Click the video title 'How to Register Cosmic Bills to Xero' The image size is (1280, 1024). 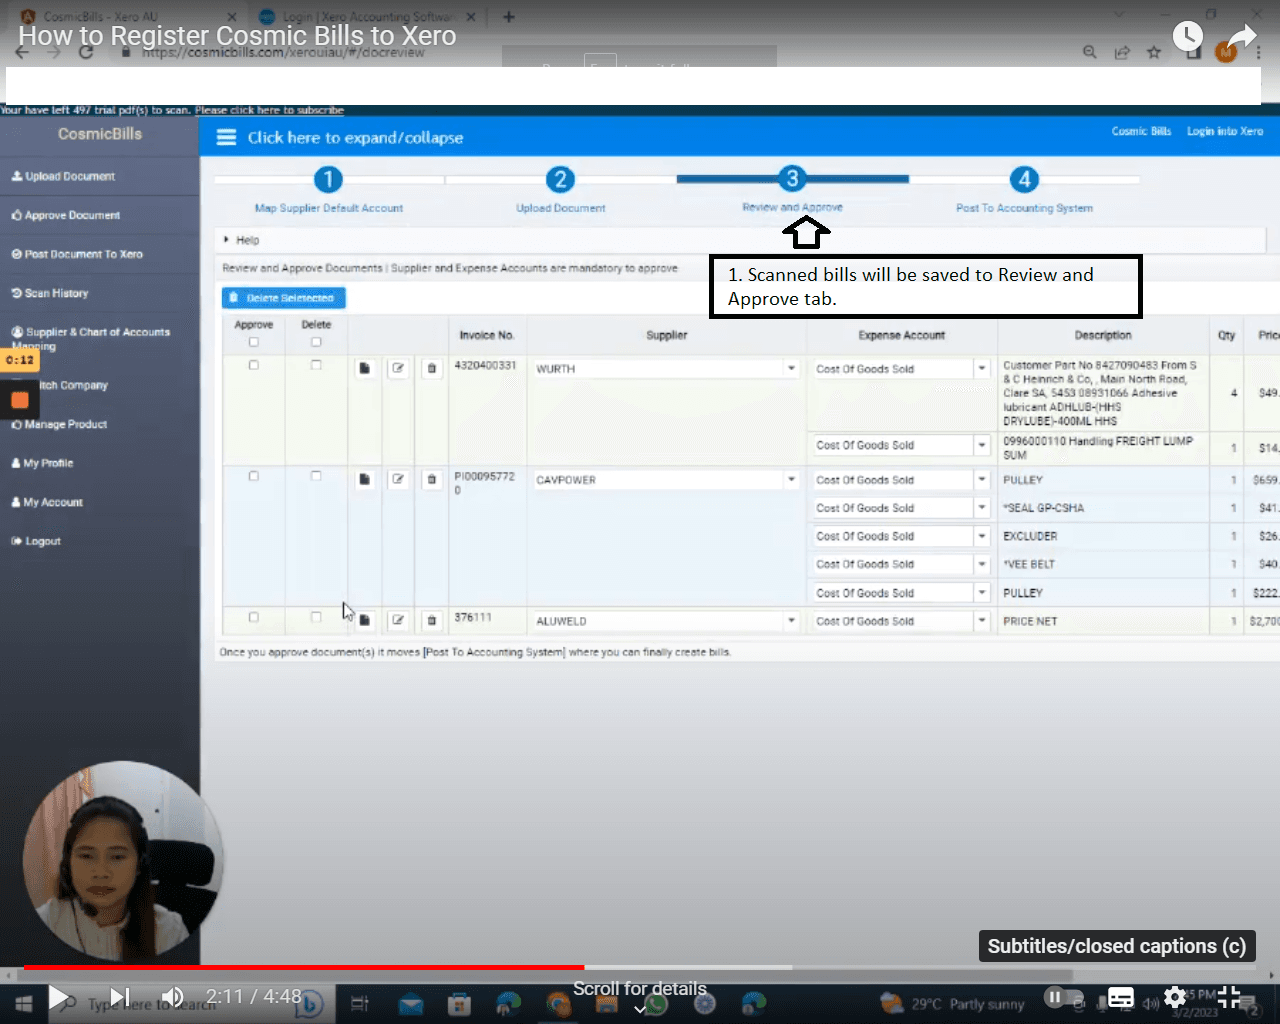[x=237, y=36]
